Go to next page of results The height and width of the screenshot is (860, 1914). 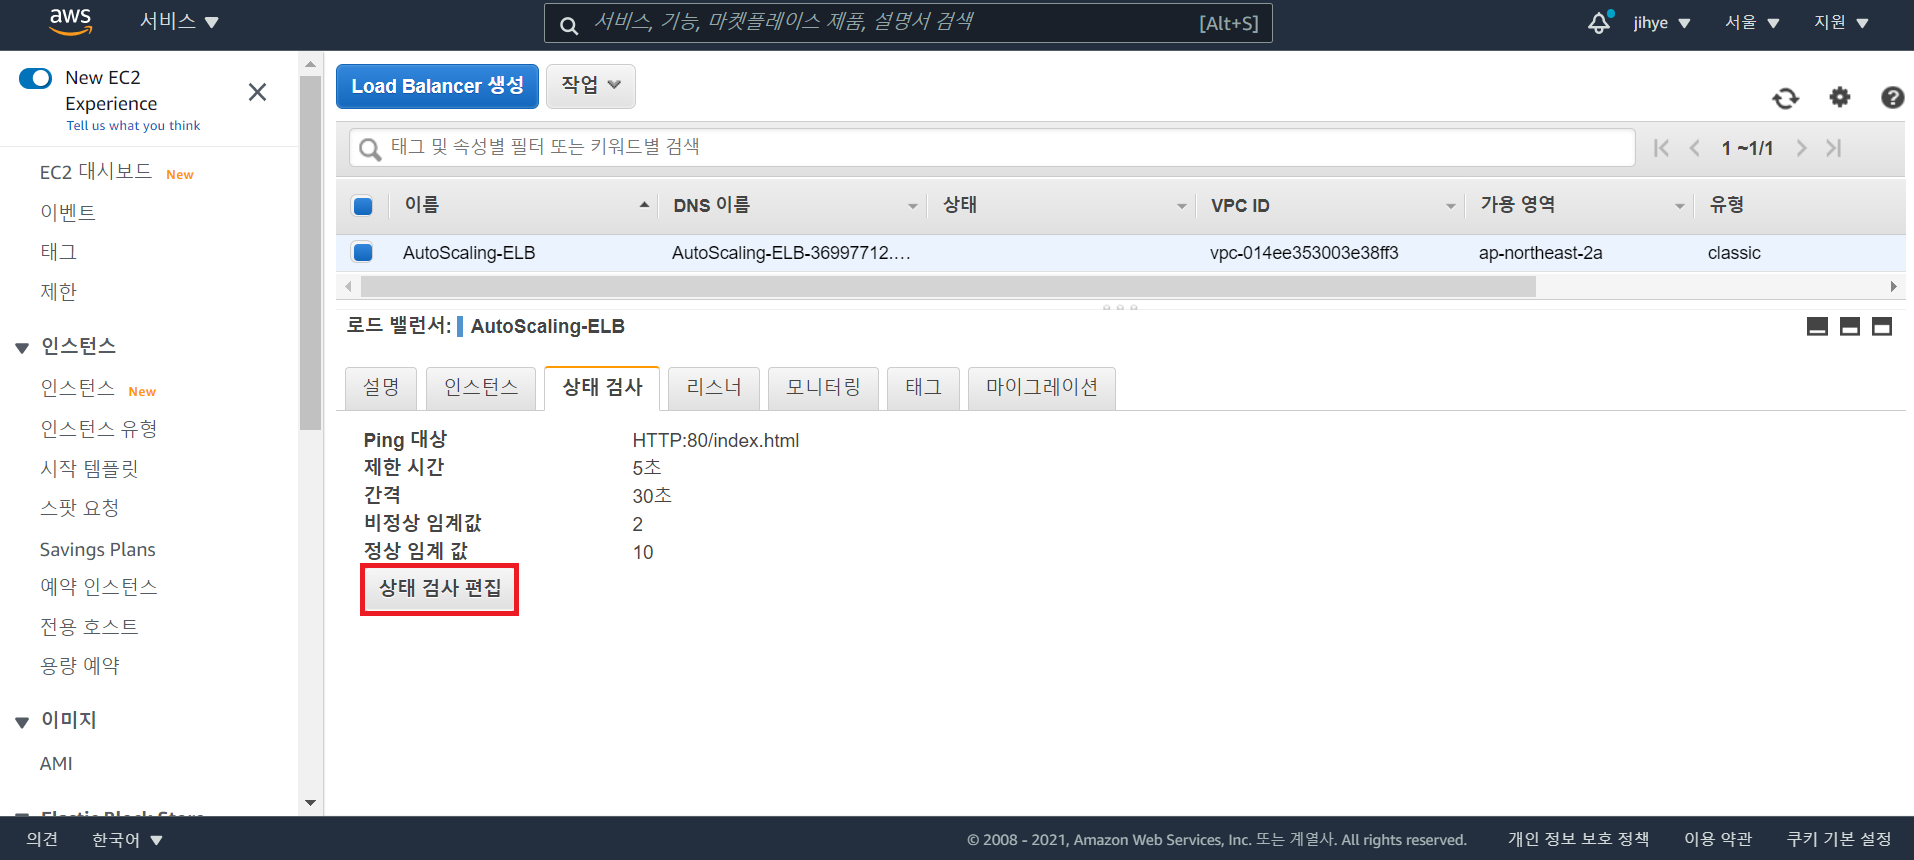[x=1801, y=148]
